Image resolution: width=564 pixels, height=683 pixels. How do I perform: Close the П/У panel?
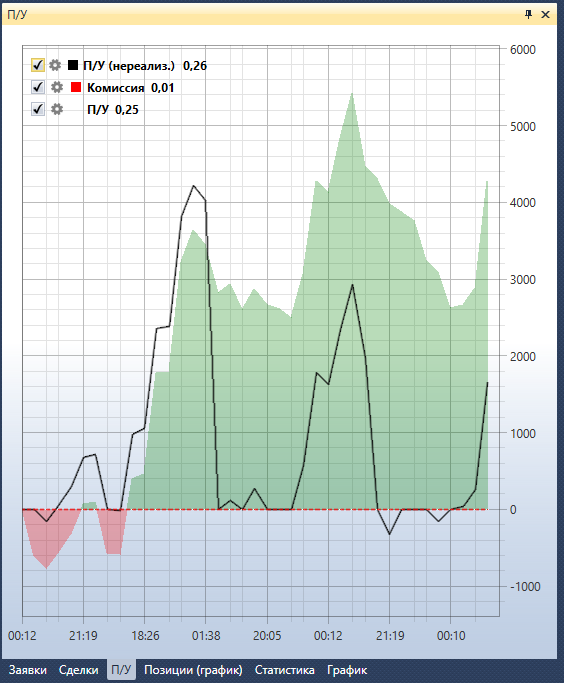click(x=545, y=14)
